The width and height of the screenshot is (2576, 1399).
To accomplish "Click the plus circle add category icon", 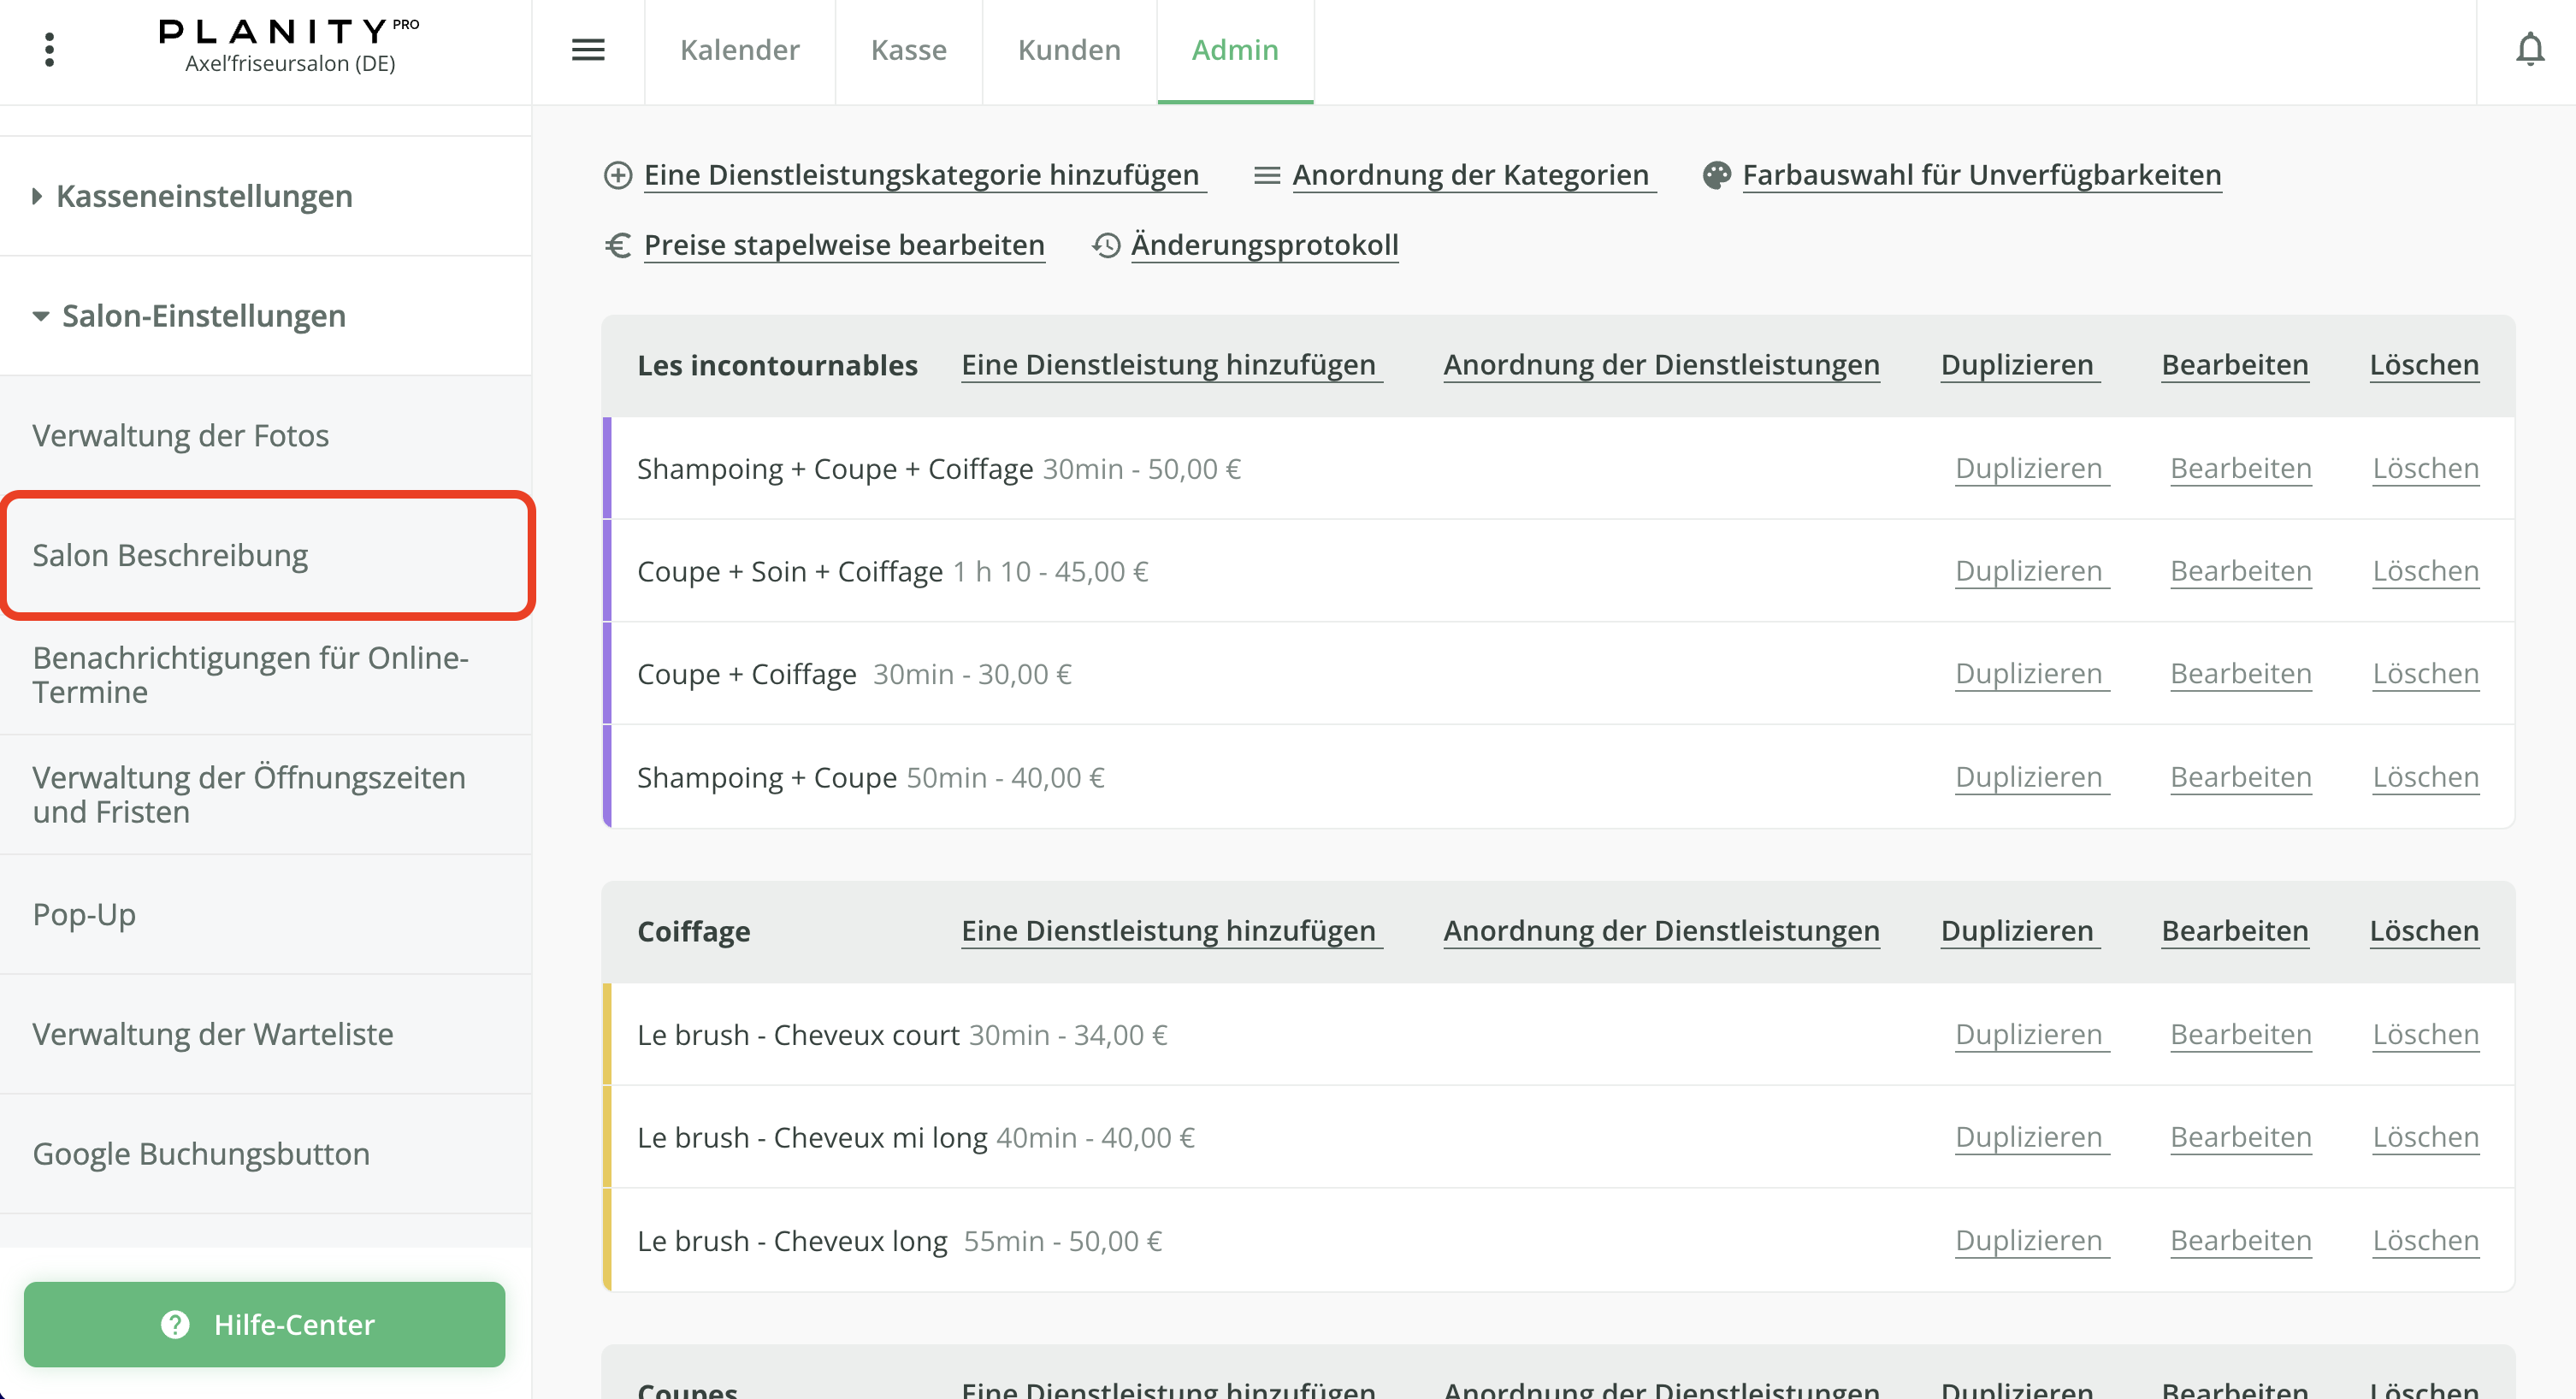I will coord(618,175).
